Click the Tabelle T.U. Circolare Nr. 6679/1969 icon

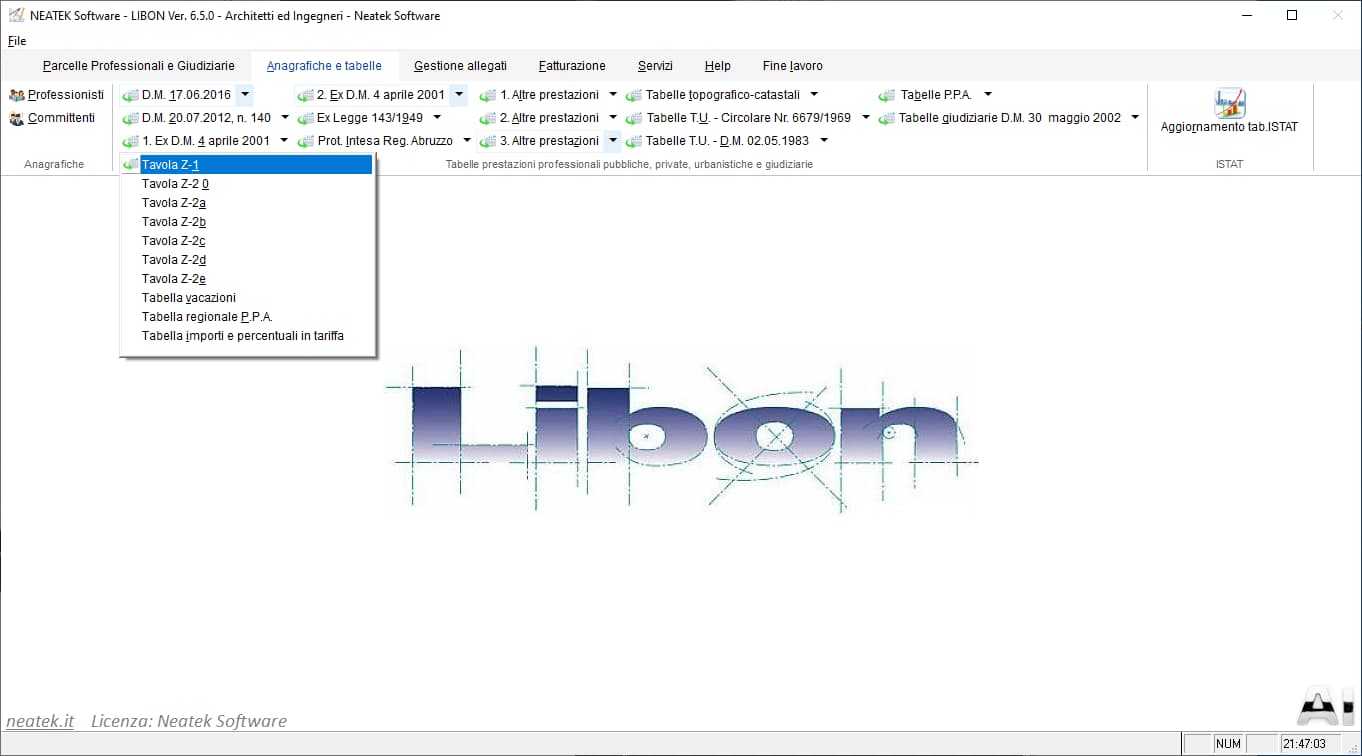(634, 118)
